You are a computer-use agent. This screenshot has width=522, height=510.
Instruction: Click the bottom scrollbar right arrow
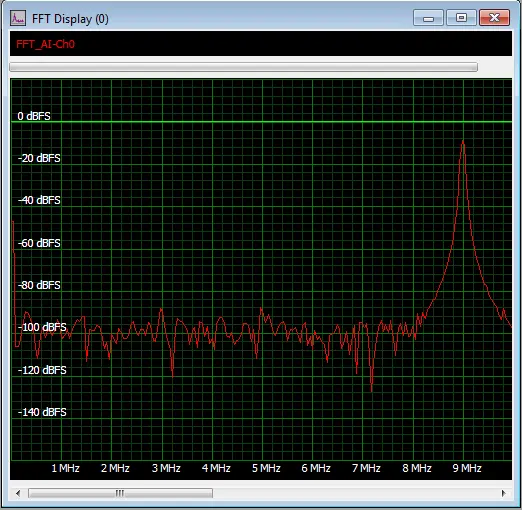pos(503,493)
